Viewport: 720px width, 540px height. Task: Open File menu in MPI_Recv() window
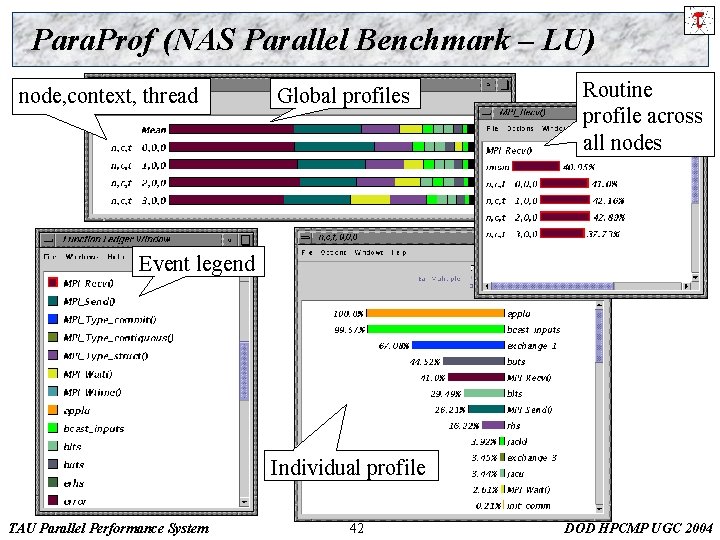click(x=492, y=129)
